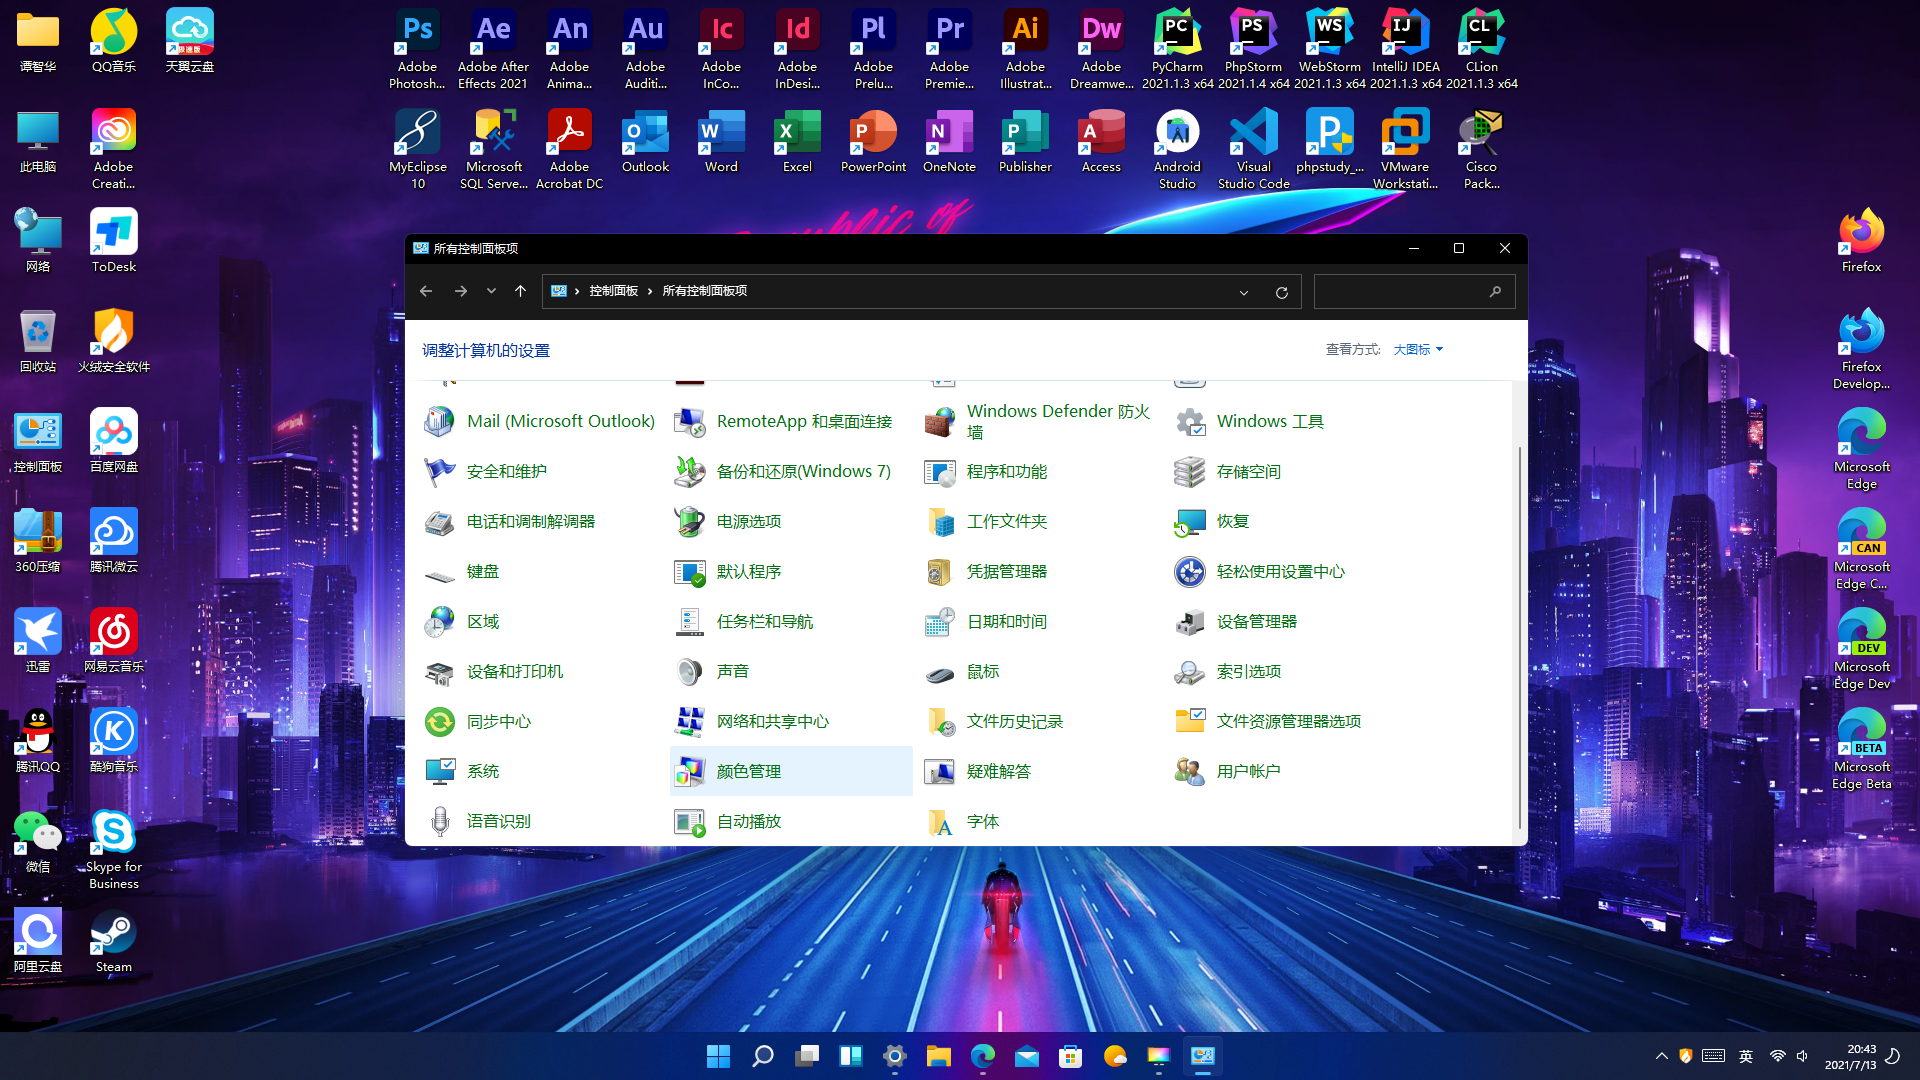This screenshot has width=1920, height=1080.
Task: Open 字体 fonts item
Action: click(982, 821)
